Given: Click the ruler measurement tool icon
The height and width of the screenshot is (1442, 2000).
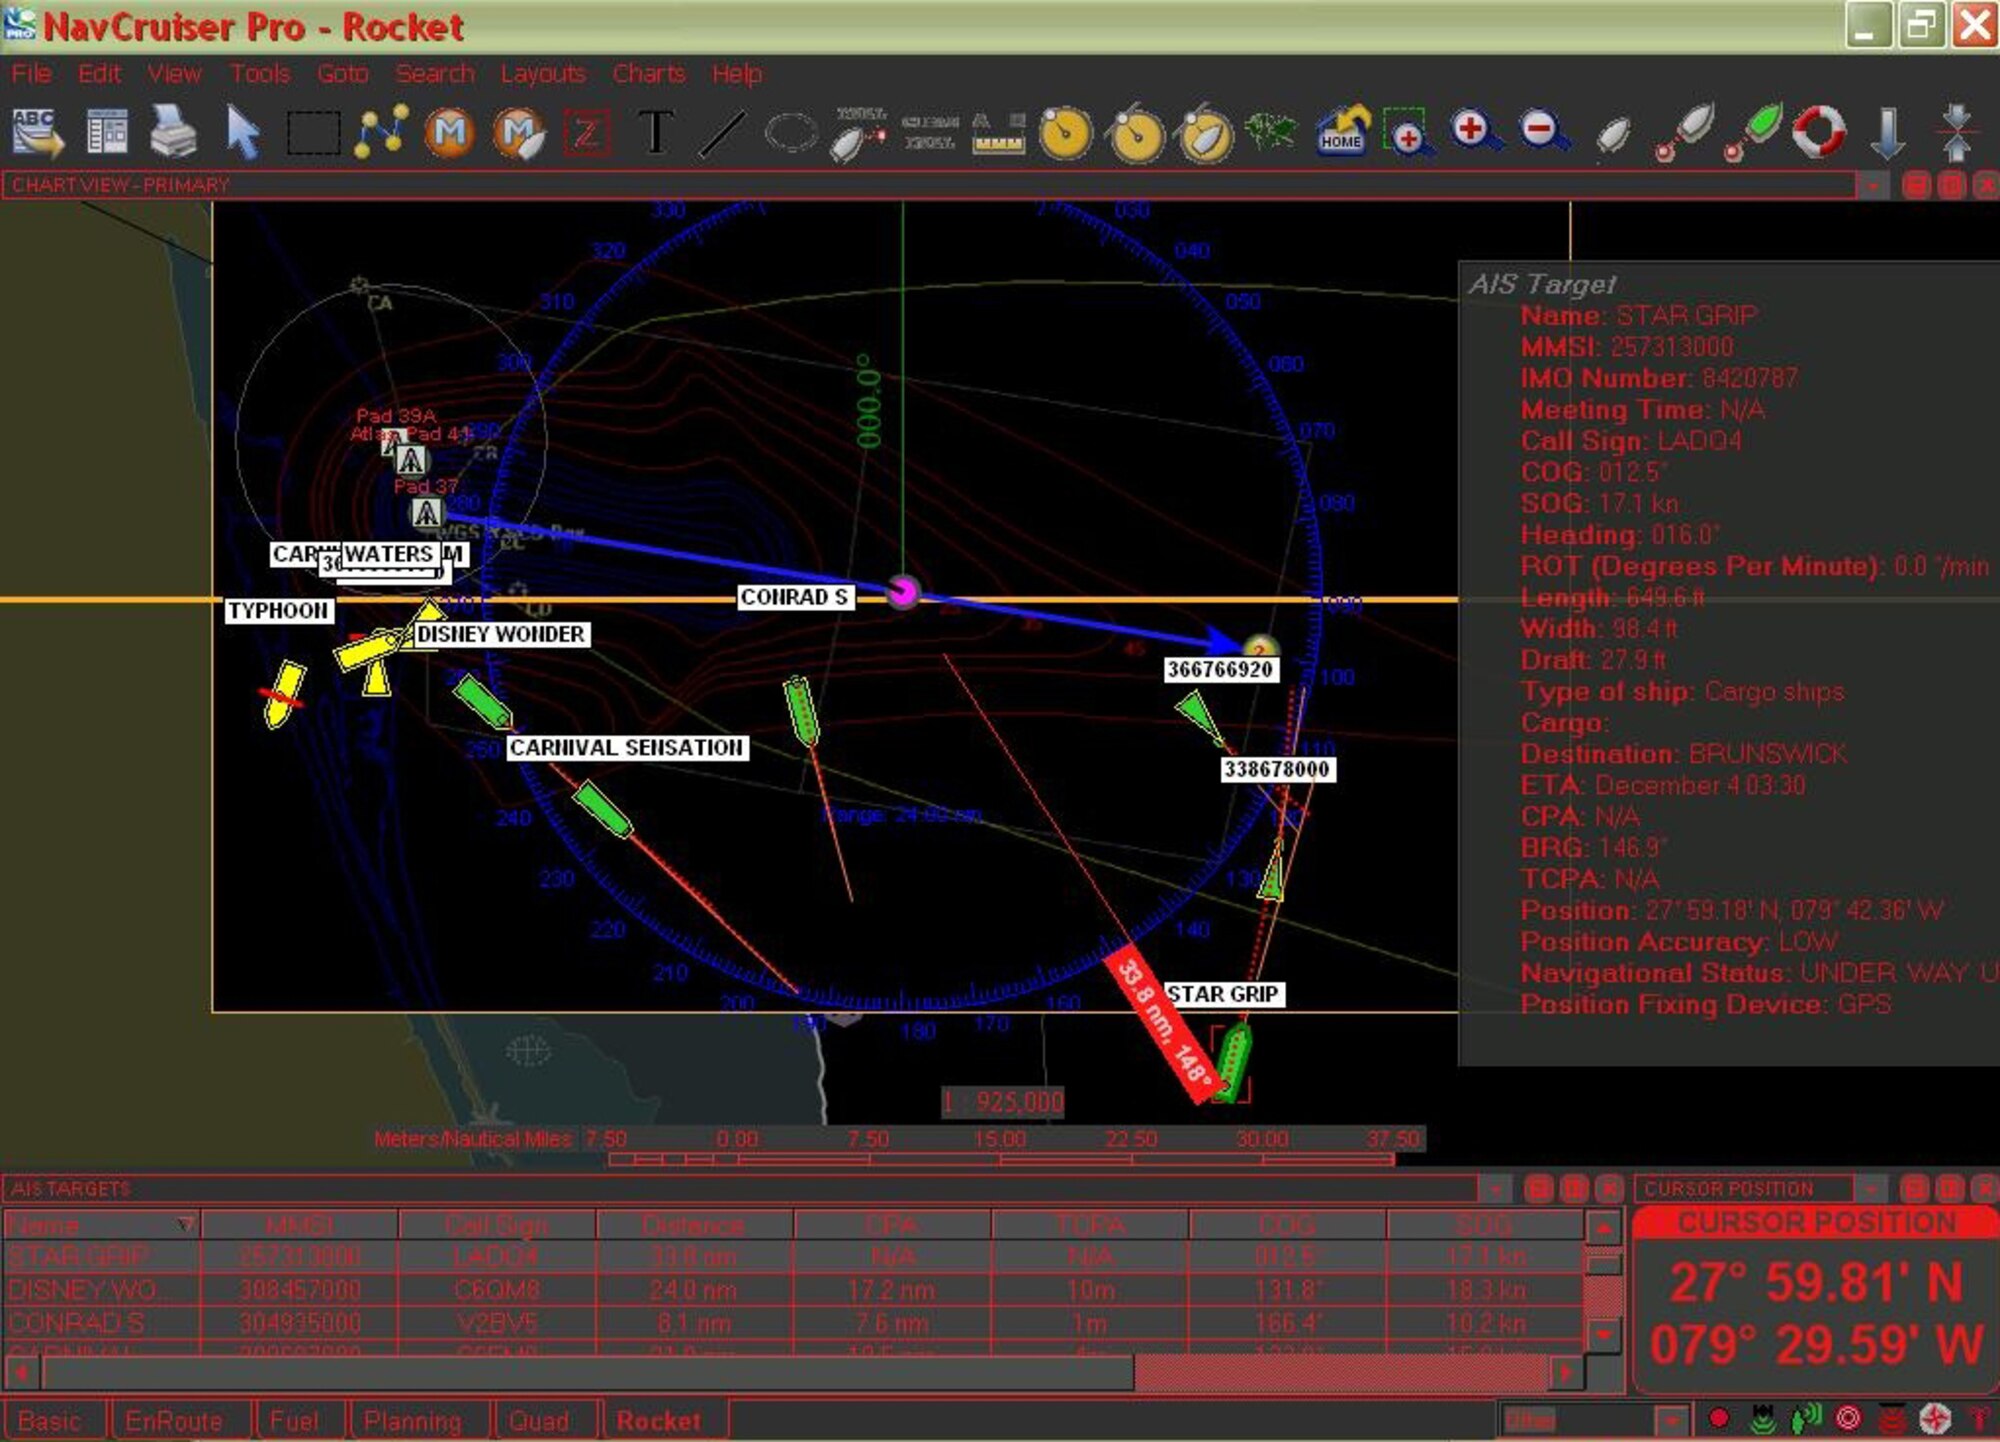Looking at the screenshot, I should click(x=998, y=133).
